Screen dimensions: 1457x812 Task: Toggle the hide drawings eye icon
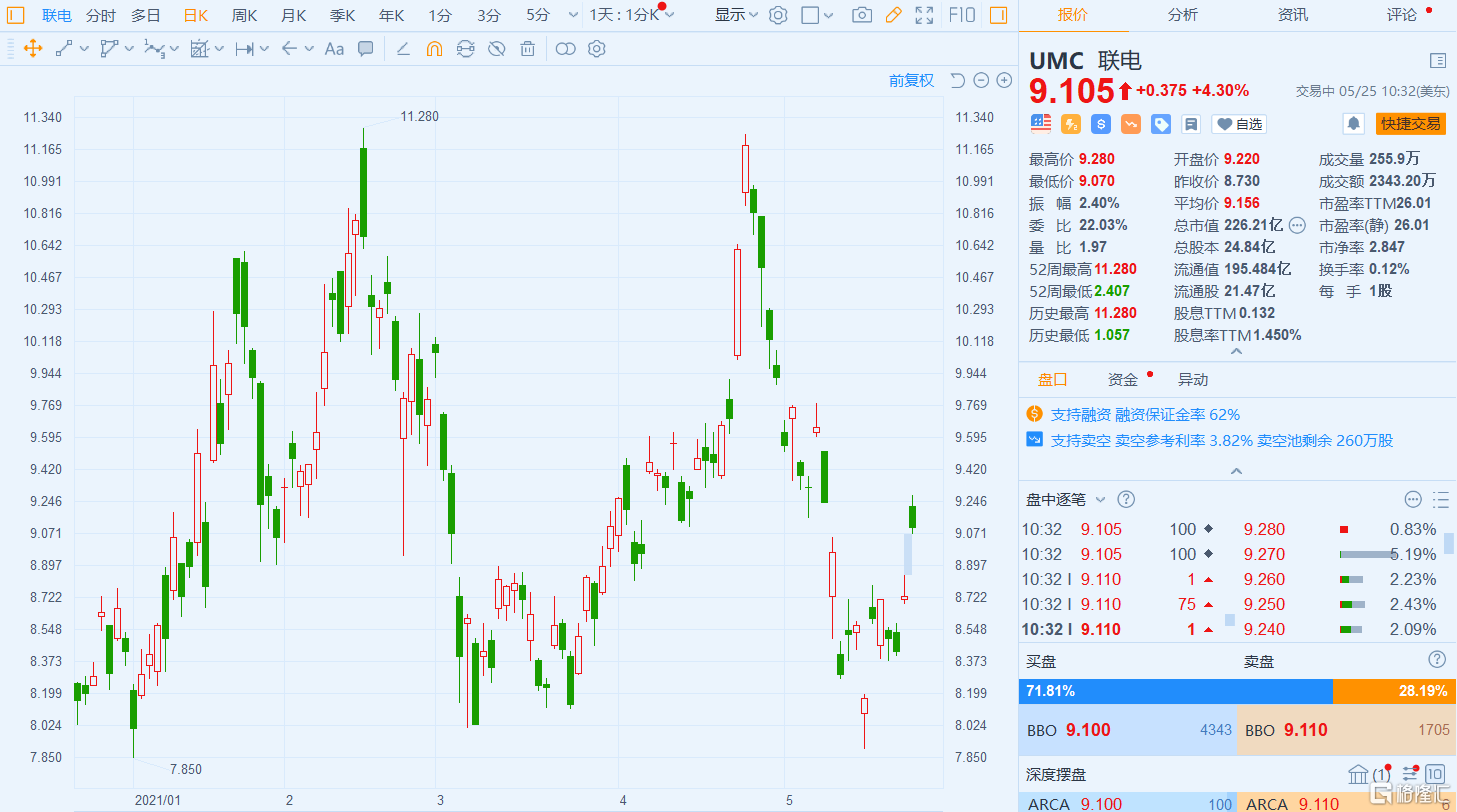tap(496, 48)
